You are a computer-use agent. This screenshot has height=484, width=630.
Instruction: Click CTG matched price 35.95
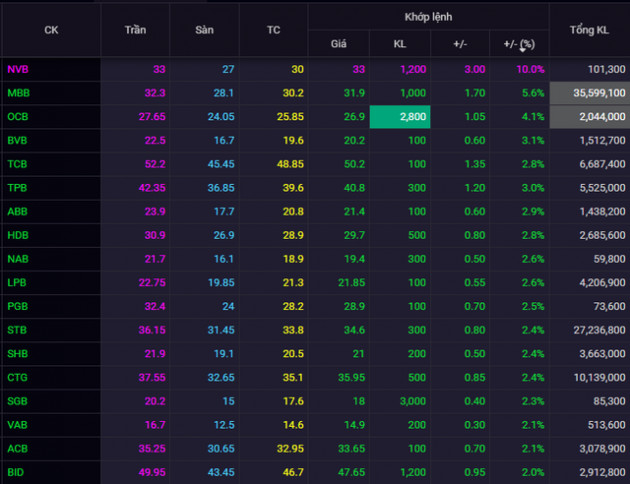point(352,377)
